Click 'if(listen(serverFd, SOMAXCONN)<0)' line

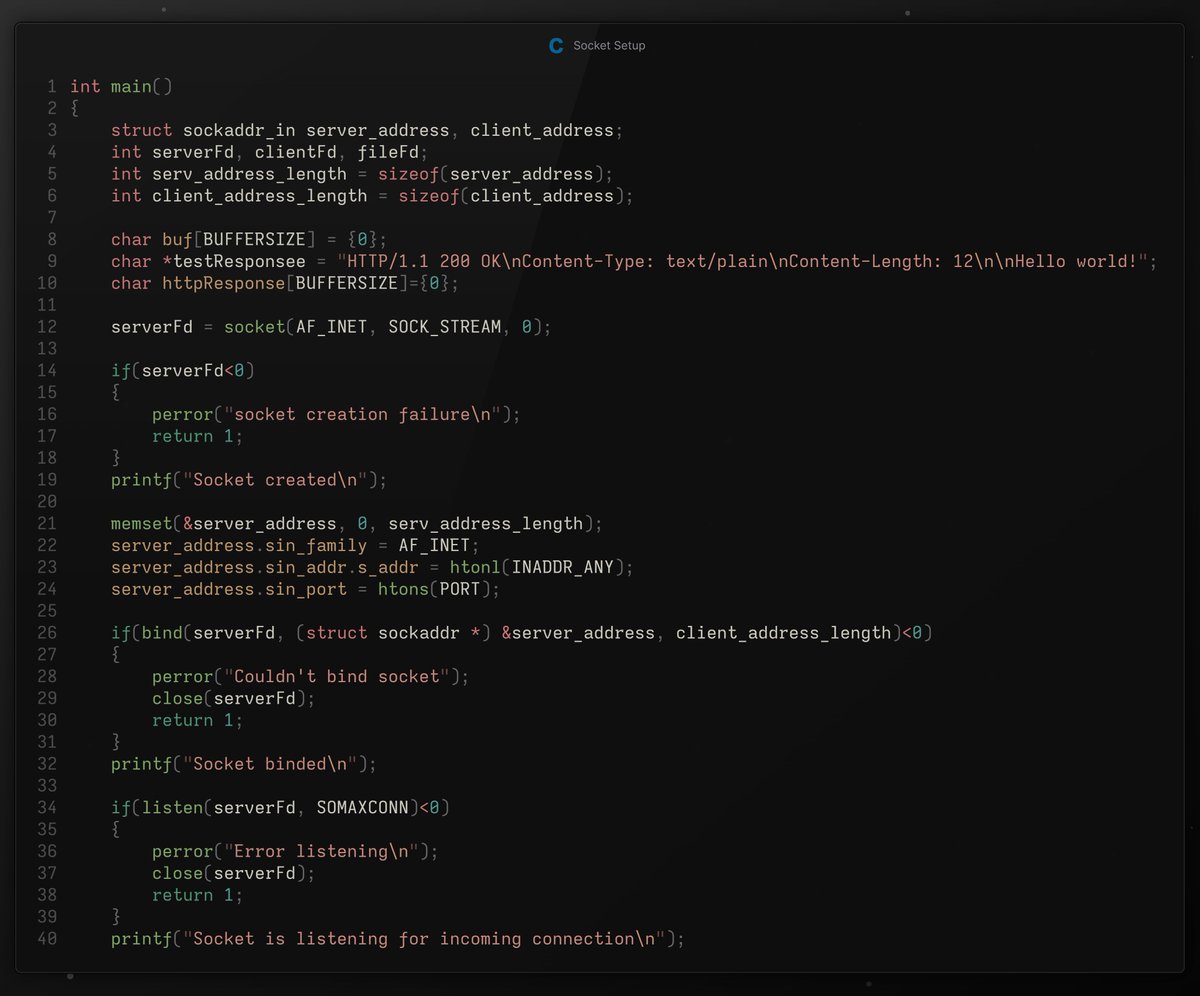(280, 808)
